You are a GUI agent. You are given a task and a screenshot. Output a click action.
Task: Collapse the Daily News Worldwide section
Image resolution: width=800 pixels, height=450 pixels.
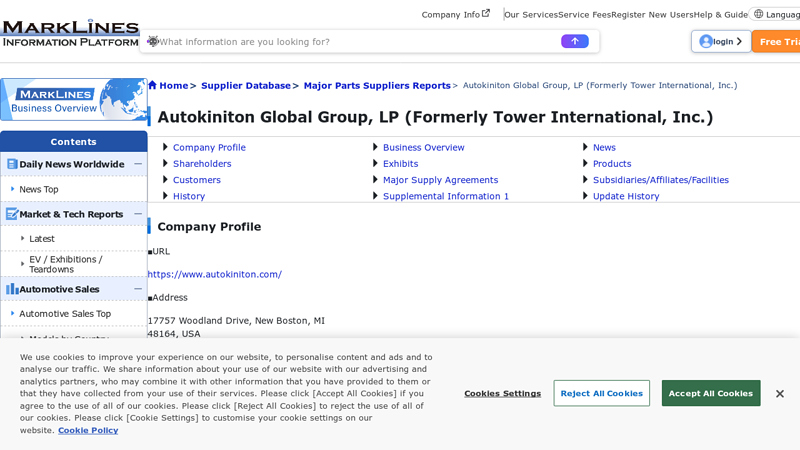[138, 164]
